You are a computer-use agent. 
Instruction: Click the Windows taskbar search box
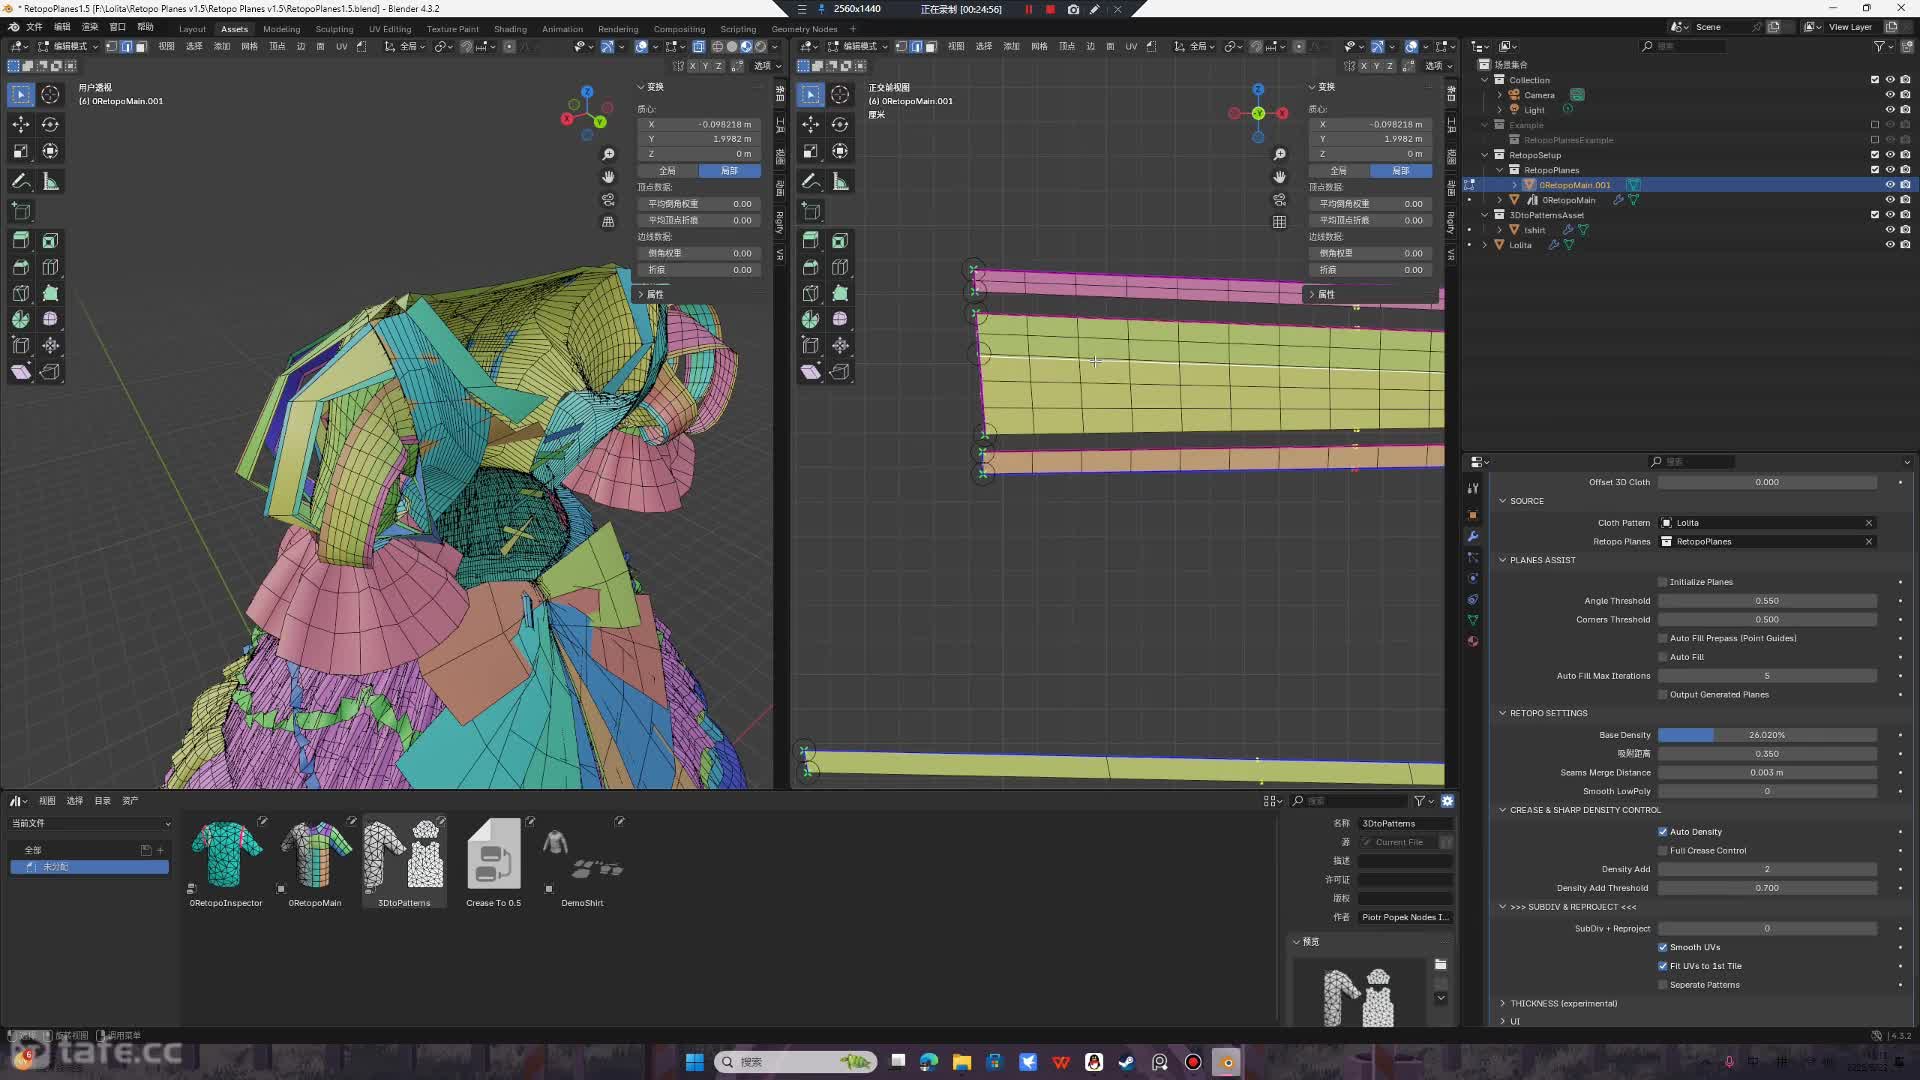click(x=796, y=1062)
